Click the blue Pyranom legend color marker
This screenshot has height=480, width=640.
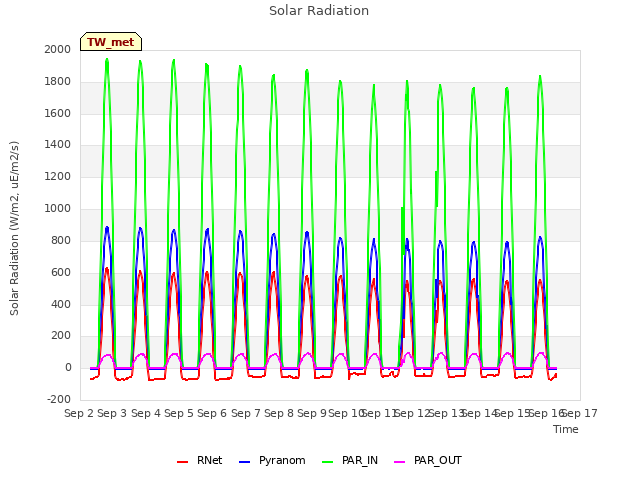click(x=244, y=462)
